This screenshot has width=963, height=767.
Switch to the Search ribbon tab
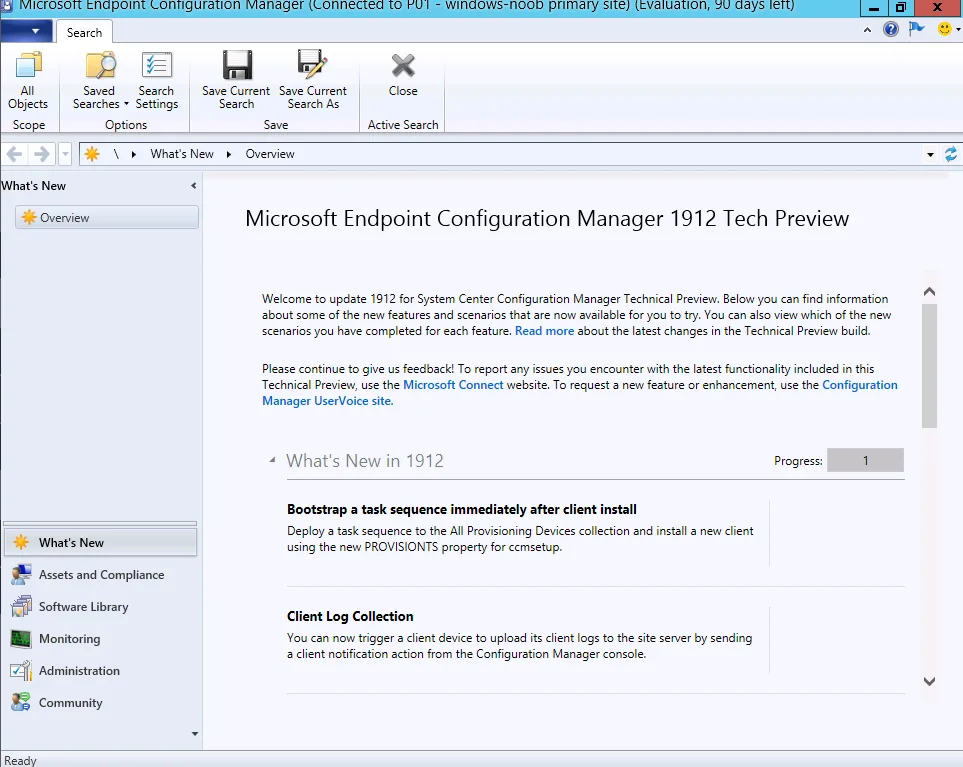tap(84, 32)
